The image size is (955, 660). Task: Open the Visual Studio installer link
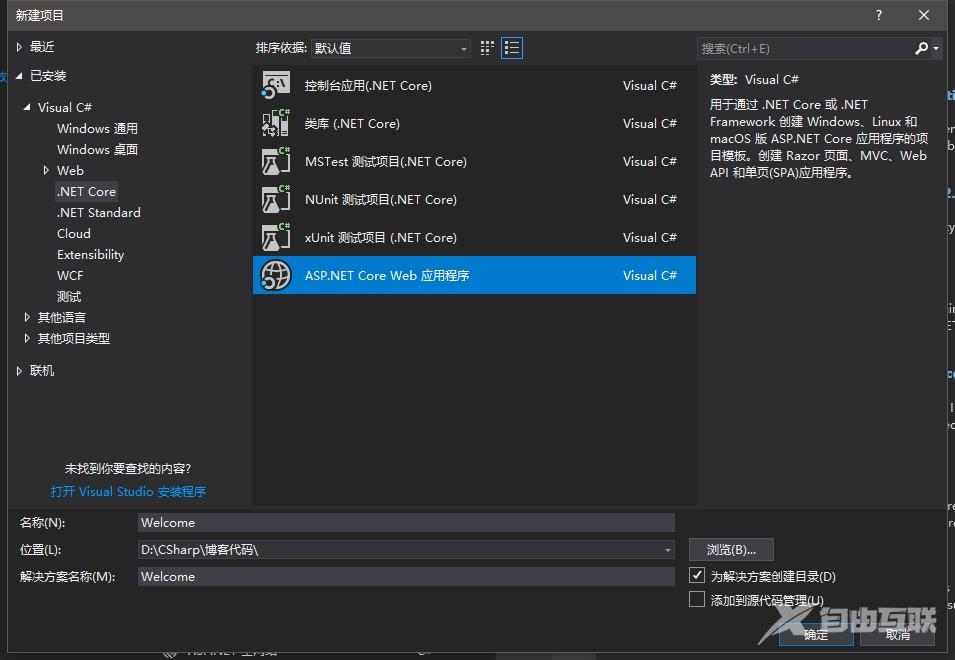128,492
